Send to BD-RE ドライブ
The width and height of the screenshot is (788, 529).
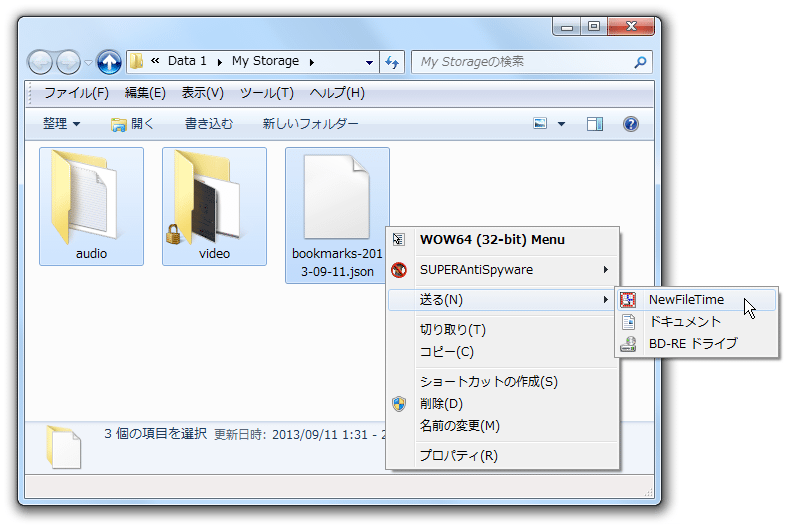[697, 344]
